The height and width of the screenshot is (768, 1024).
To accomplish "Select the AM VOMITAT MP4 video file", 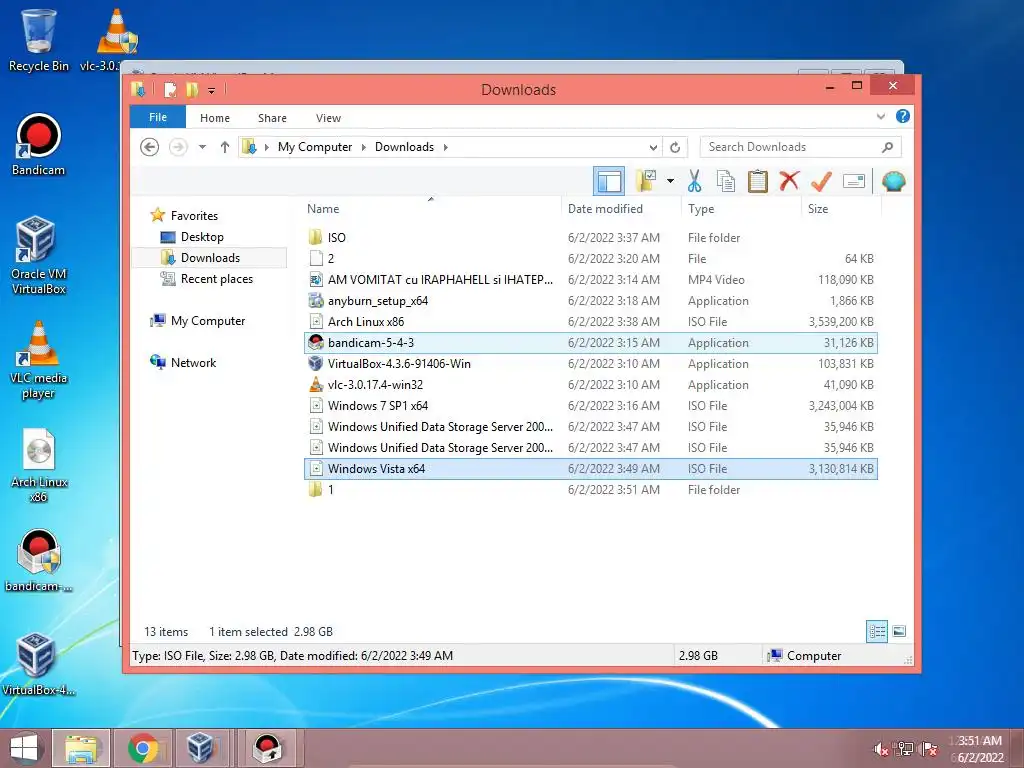I will coord(590,280).
